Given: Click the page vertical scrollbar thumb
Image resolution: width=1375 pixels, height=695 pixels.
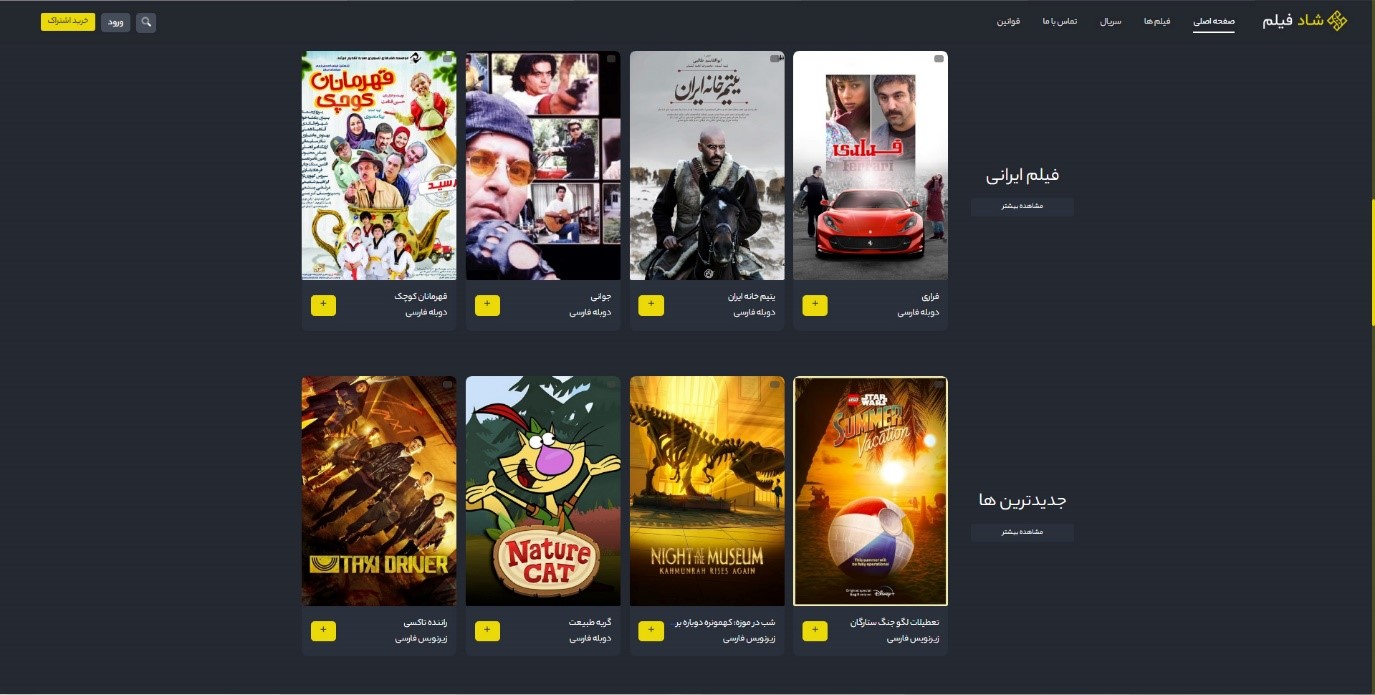Looking at the screenshot, I should click(1372, 262).
